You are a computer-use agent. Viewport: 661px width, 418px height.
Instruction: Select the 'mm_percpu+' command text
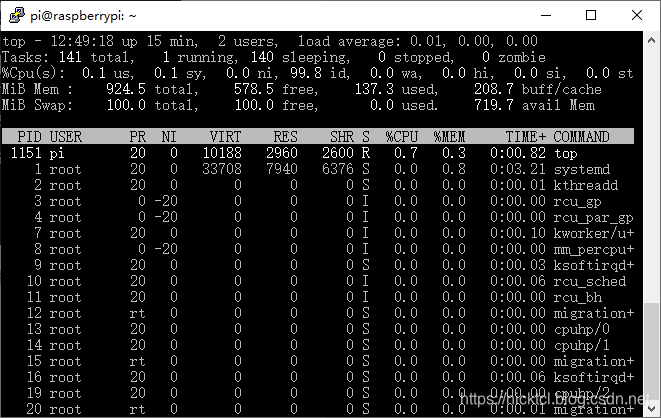[x=594, y=249]
